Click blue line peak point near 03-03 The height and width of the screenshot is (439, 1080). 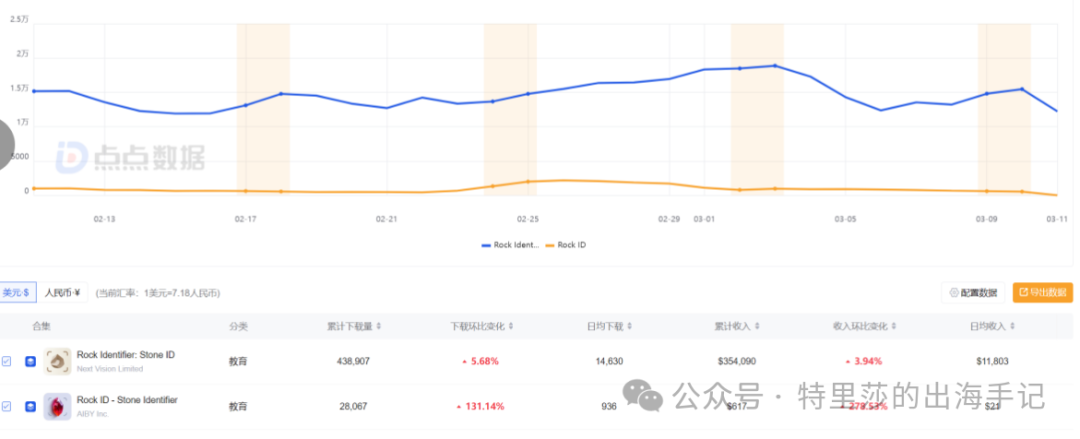pyautogui.click(x=775, y=65)
